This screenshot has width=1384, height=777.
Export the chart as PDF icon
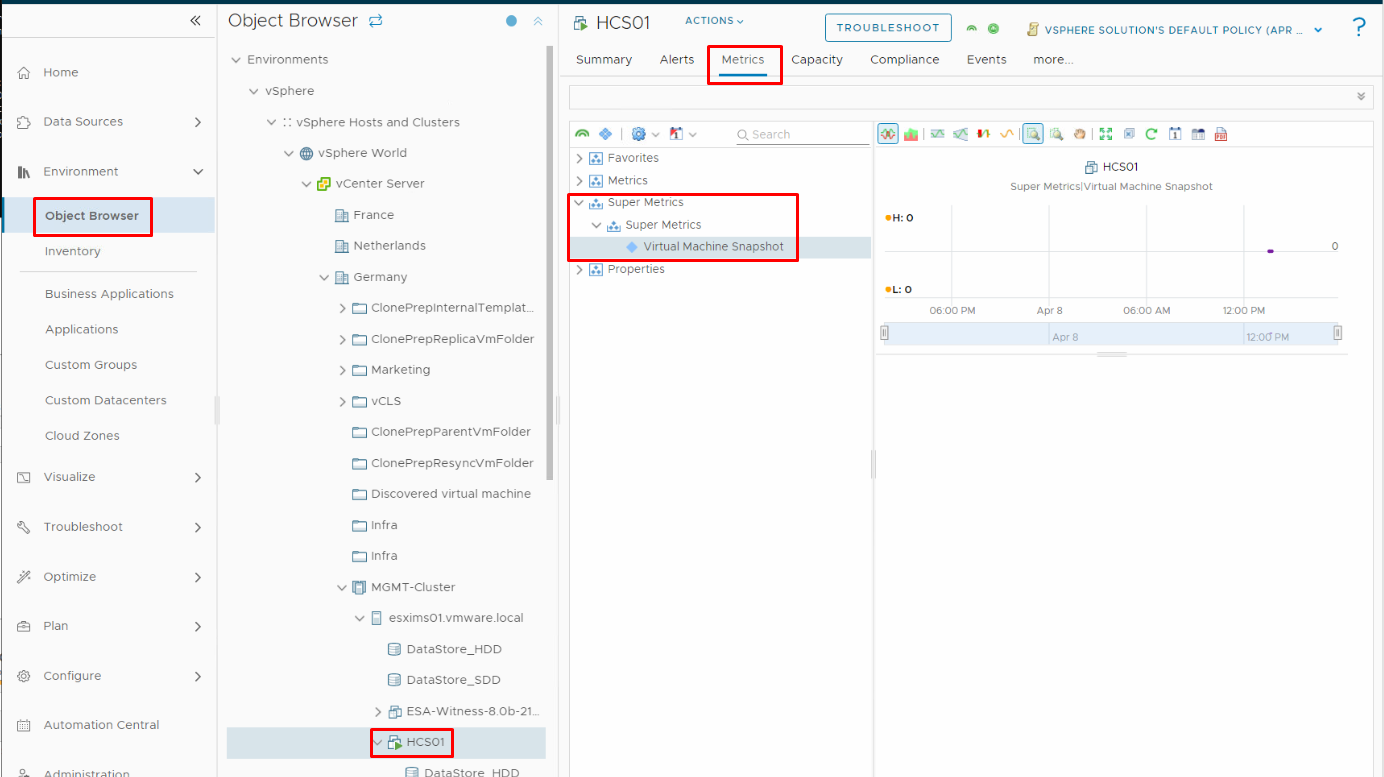point(1220,134)
